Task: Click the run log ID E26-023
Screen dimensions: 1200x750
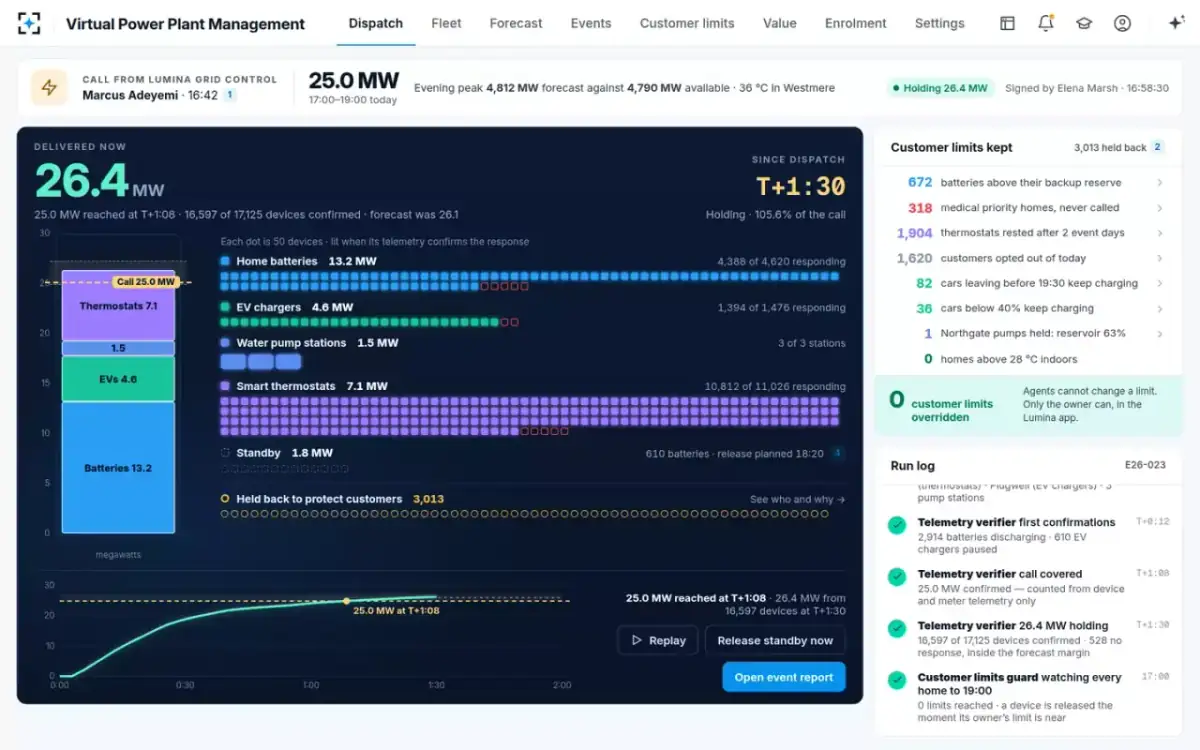Action: click(x=1145, y=465)
